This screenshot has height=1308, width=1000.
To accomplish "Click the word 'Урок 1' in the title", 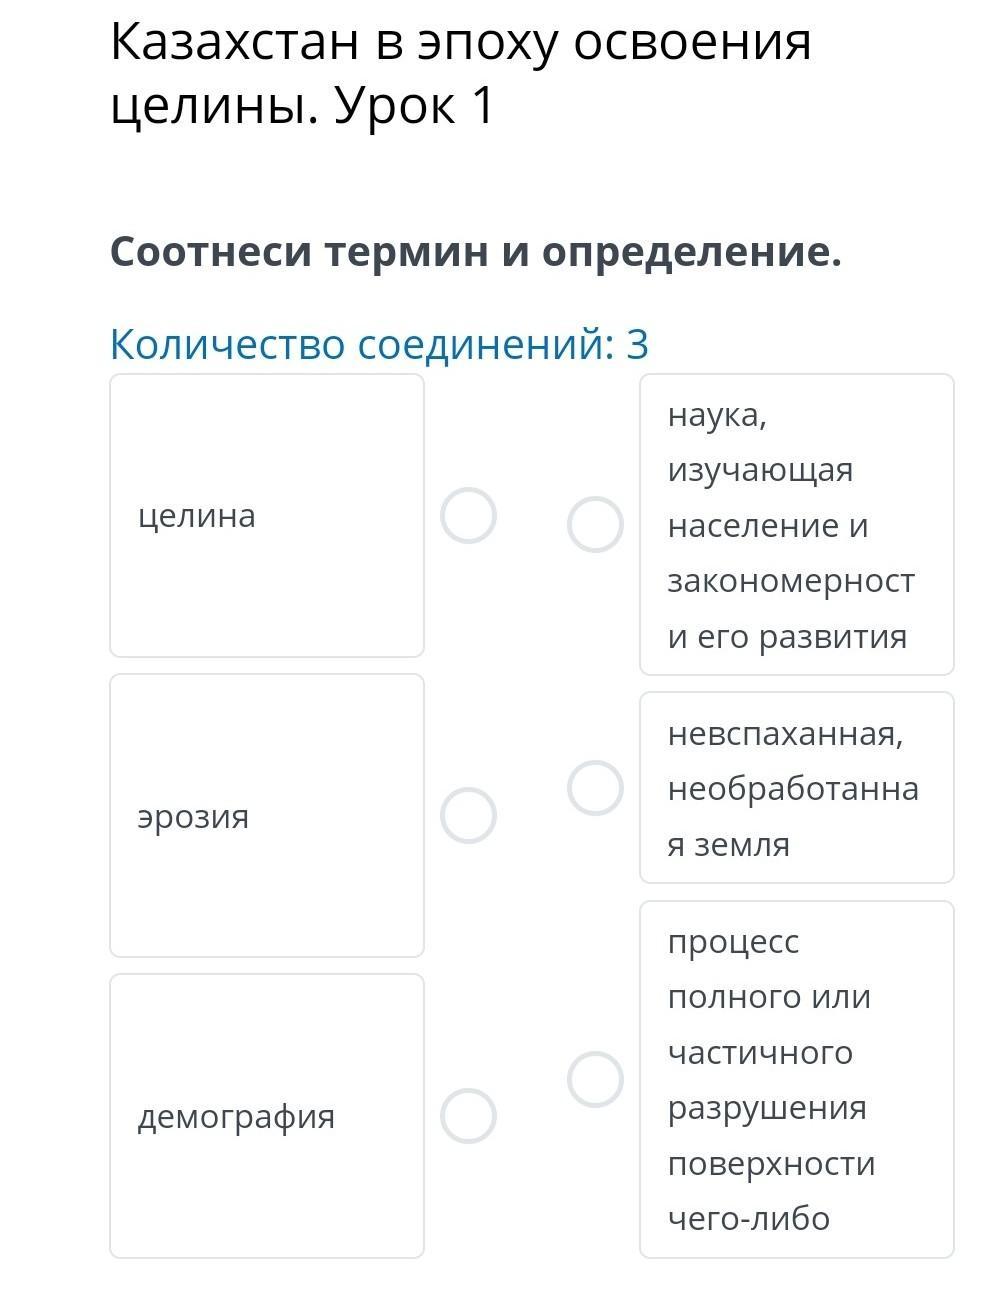I will 414,106.
